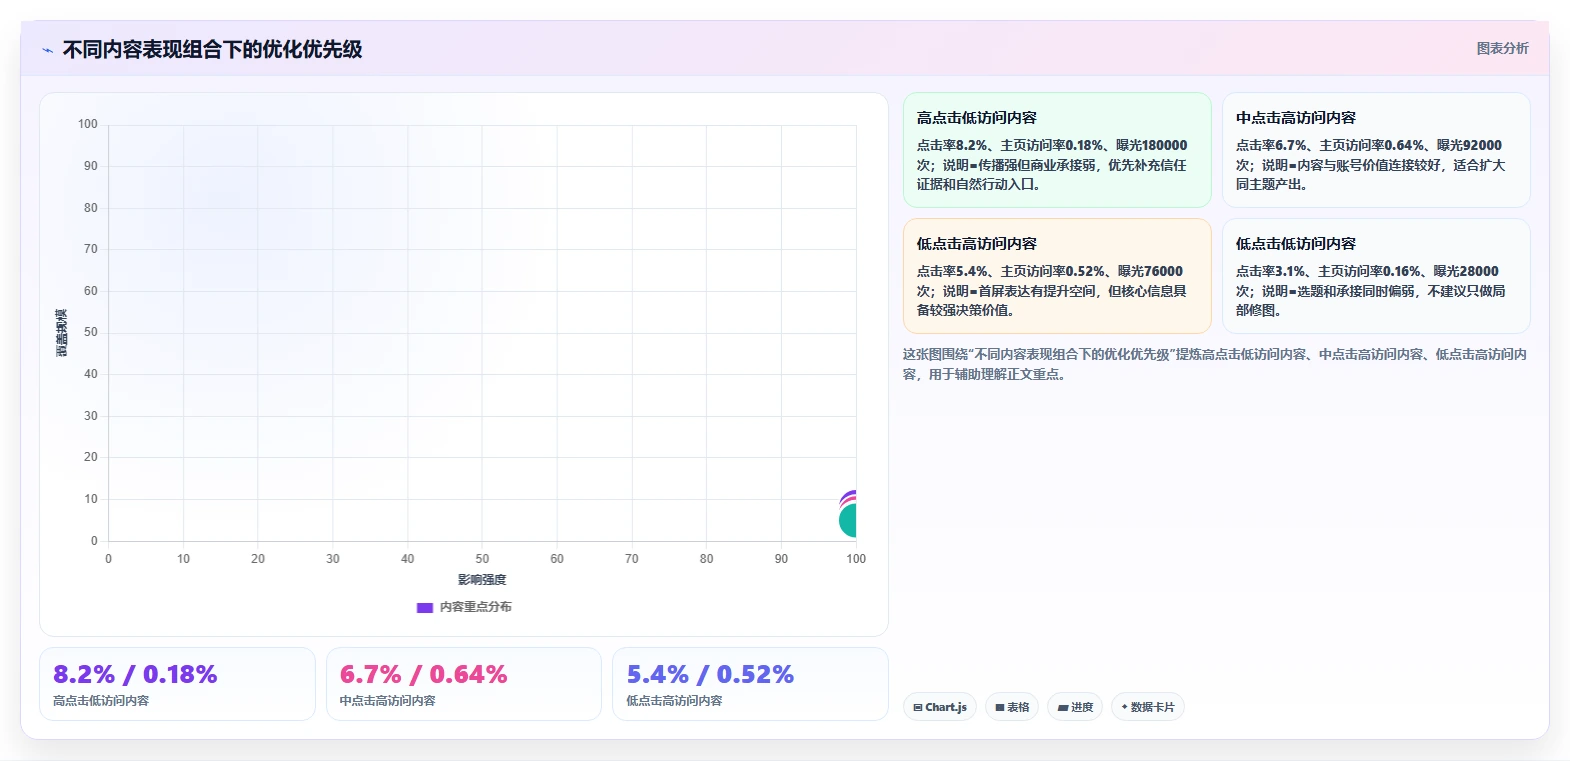Select the Chart.js tag
Viewport: 1570px width, 761px height.
coord(940,707)
